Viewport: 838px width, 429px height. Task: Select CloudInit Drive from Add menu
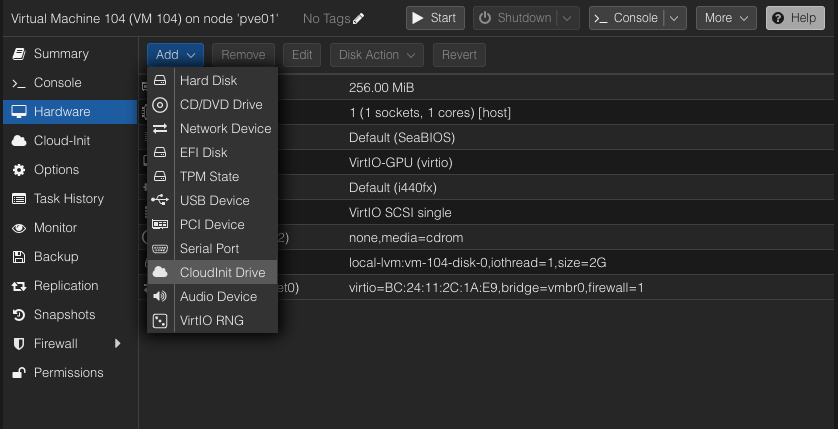pos(222,273)
